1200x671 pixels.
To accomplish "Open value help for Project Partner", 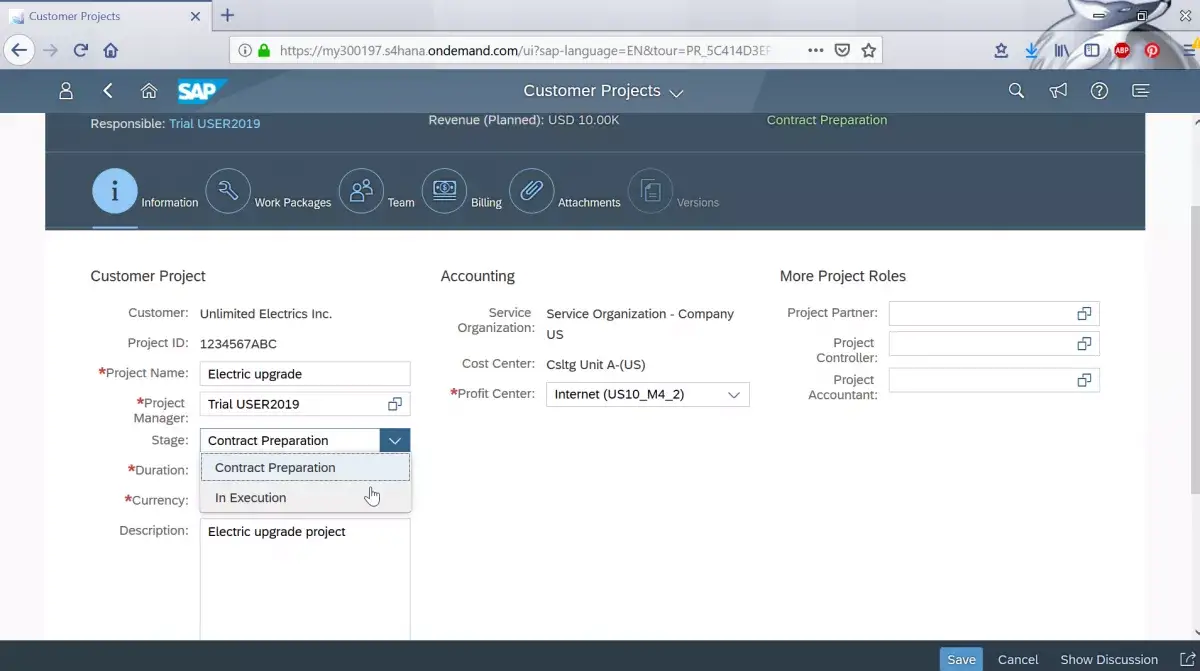I will 1084,314.
